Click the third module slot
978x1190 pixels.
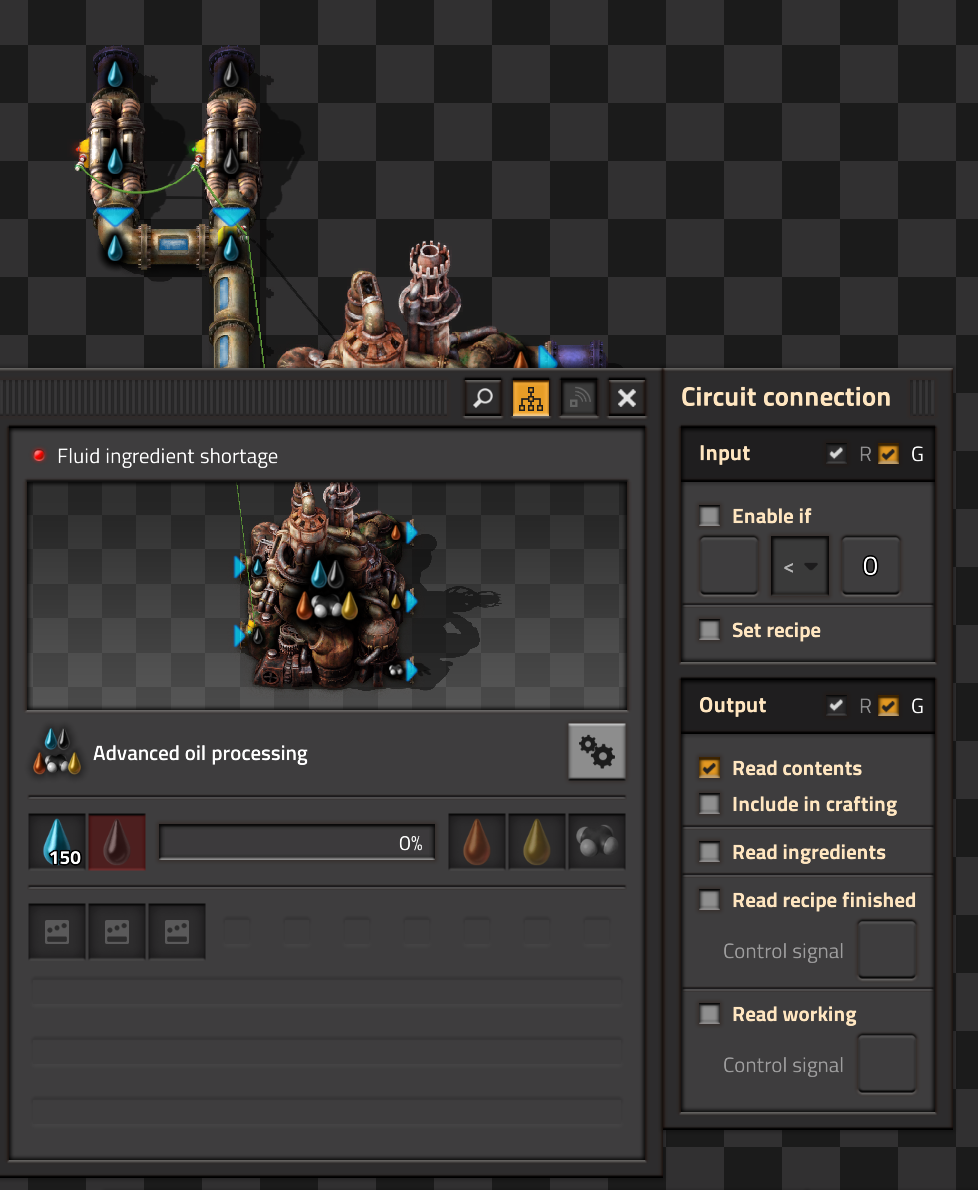[x=177, y=931]
